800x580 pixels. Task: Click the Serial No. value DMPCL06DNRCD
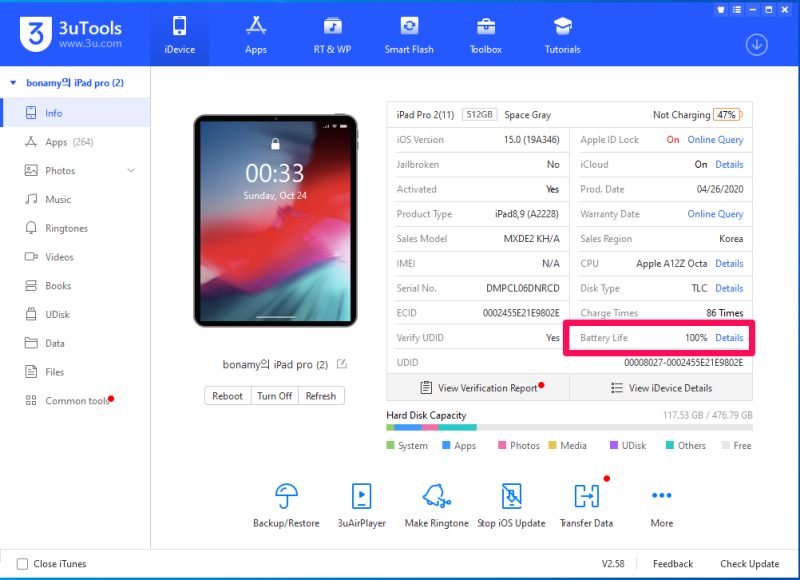pyautogui.click(x=523, y=288)
